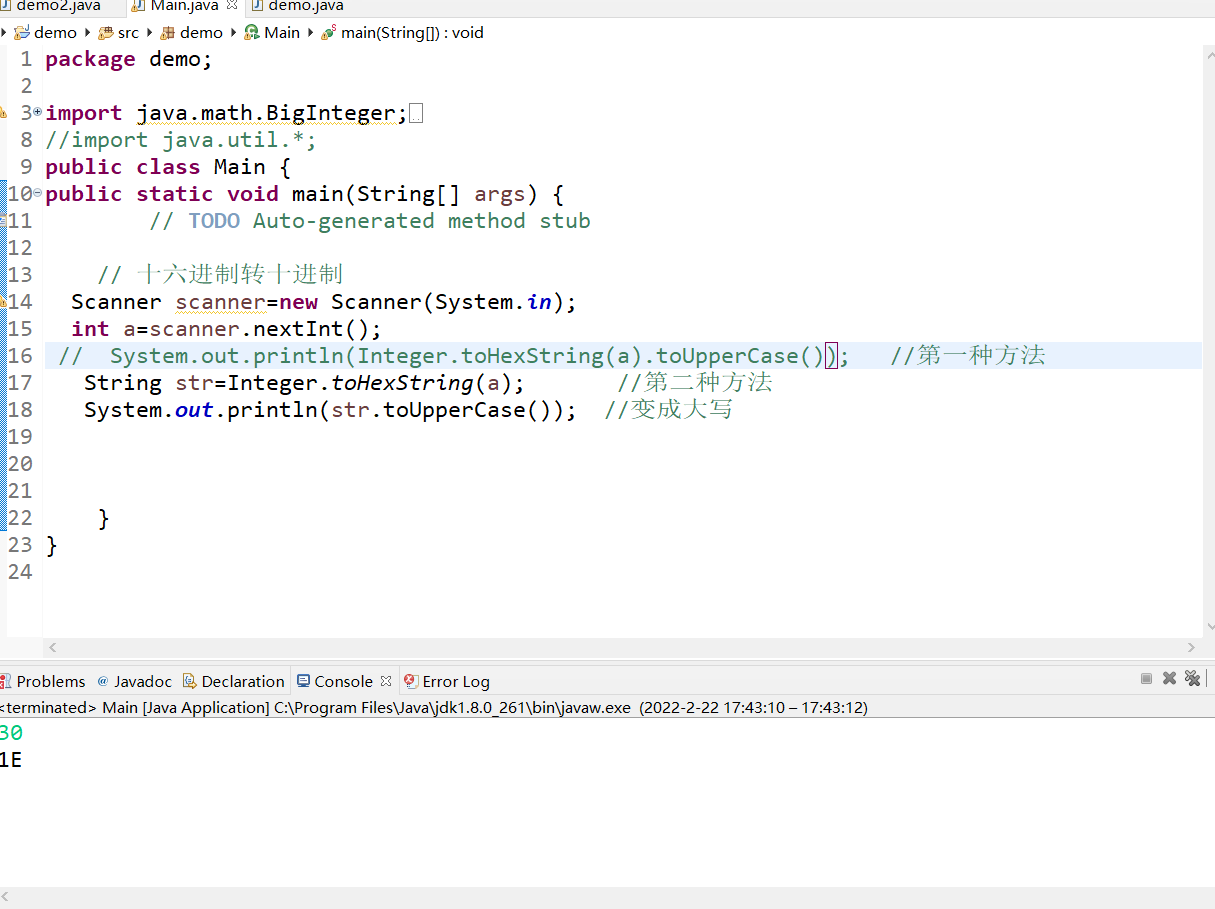This screenshot has width=1215, height=909.
Task: Click the warning marker on line 14
Action: [x=4, y=301]
